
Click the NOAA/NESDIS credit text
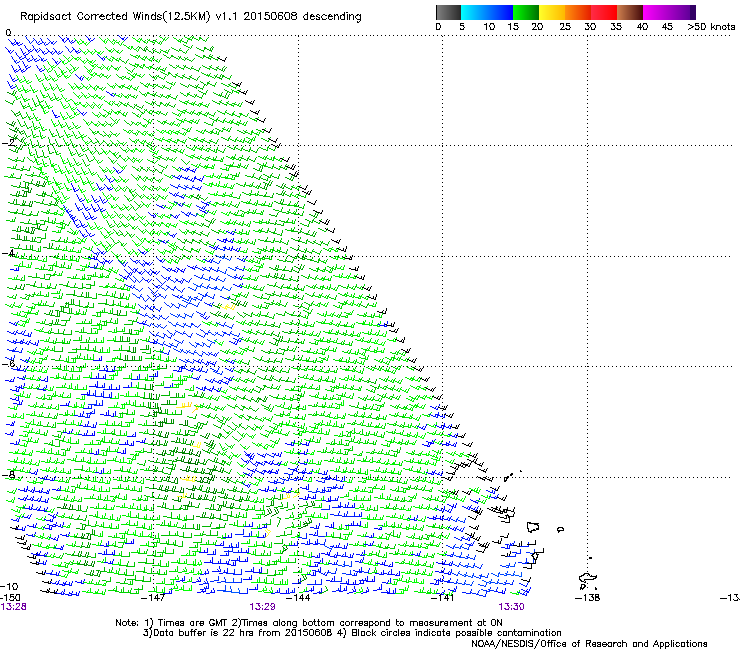point(589,644)
